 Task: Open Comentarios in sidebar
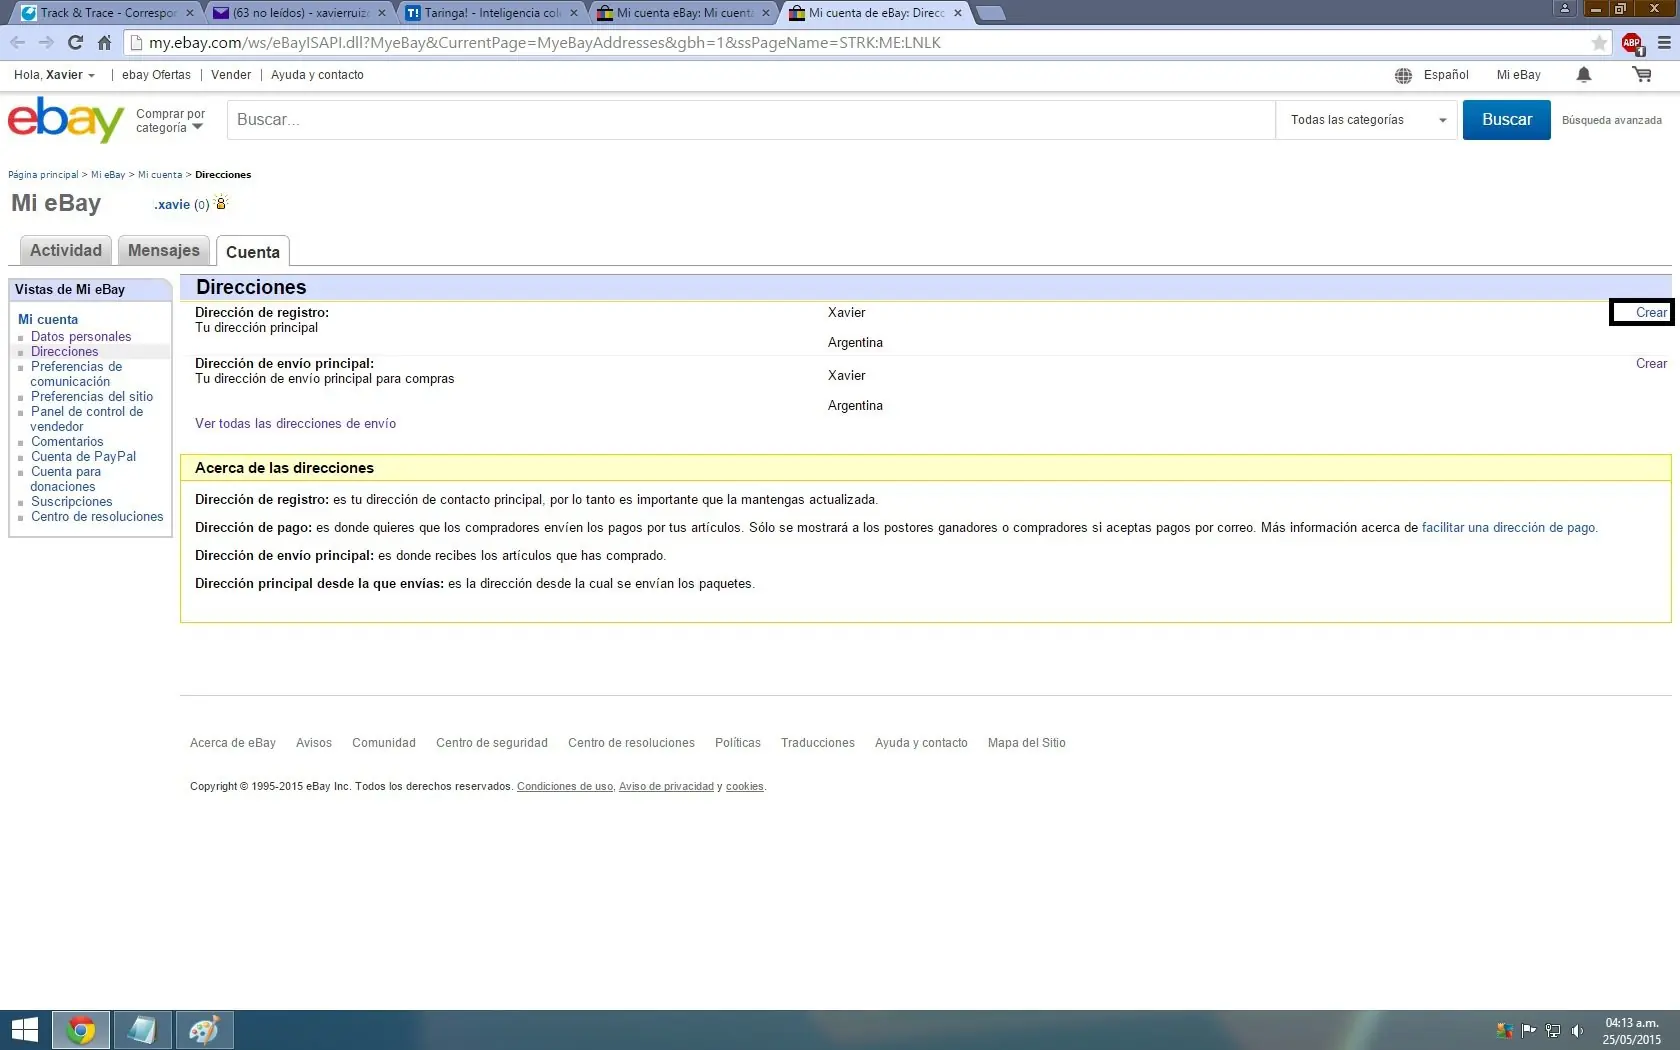coord(67,442)
